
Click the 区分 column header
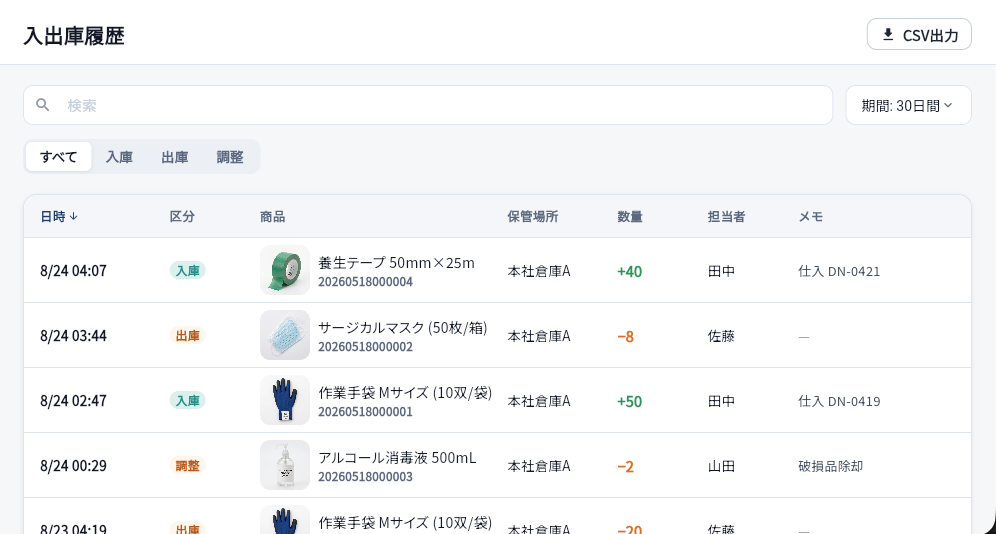pyautogui.click(x=182, y=217)
